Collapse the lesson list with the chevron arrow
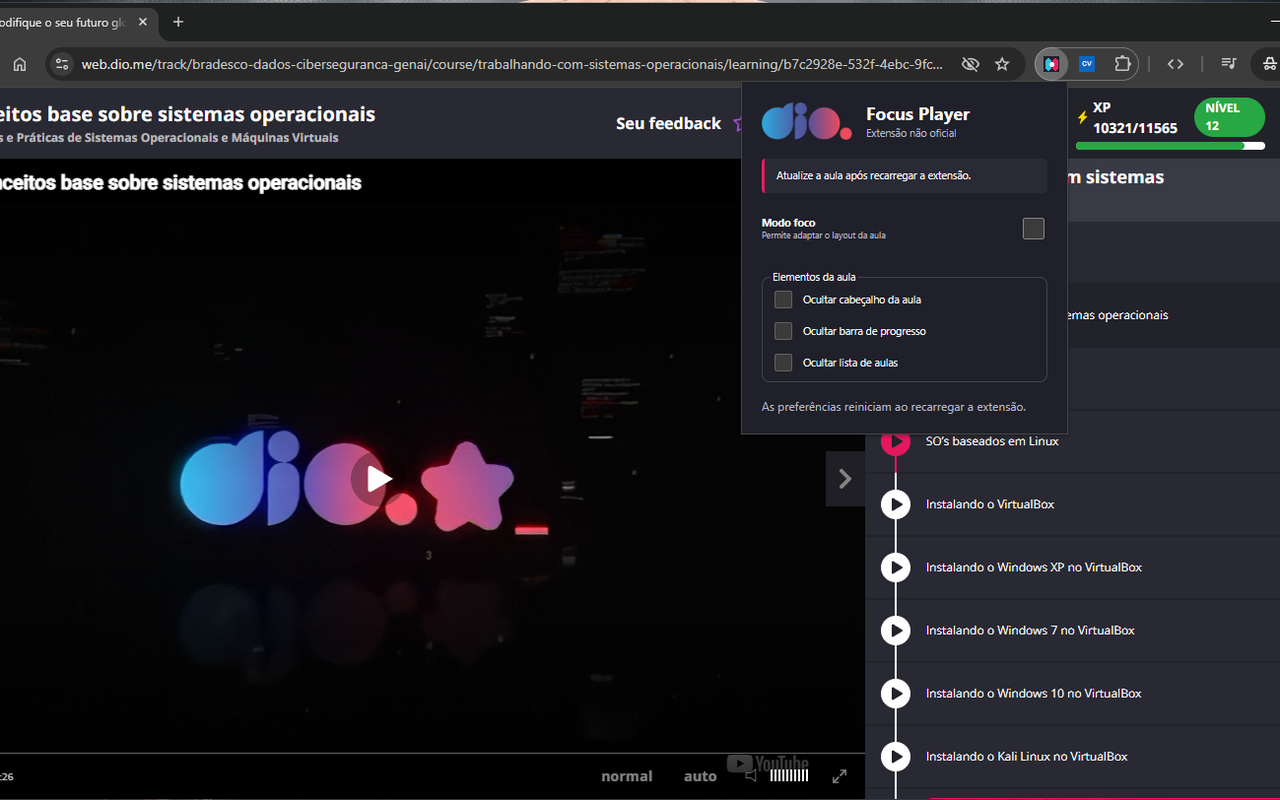This screenshot has width=1280, height=800. 845,479
